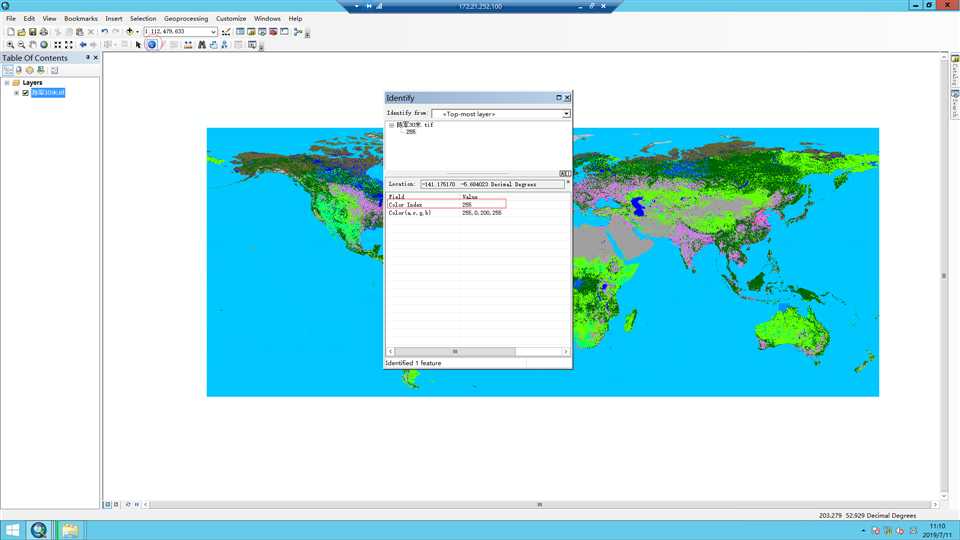
Task: Open Create Viewer Window tool
Action: click(252, 45)
